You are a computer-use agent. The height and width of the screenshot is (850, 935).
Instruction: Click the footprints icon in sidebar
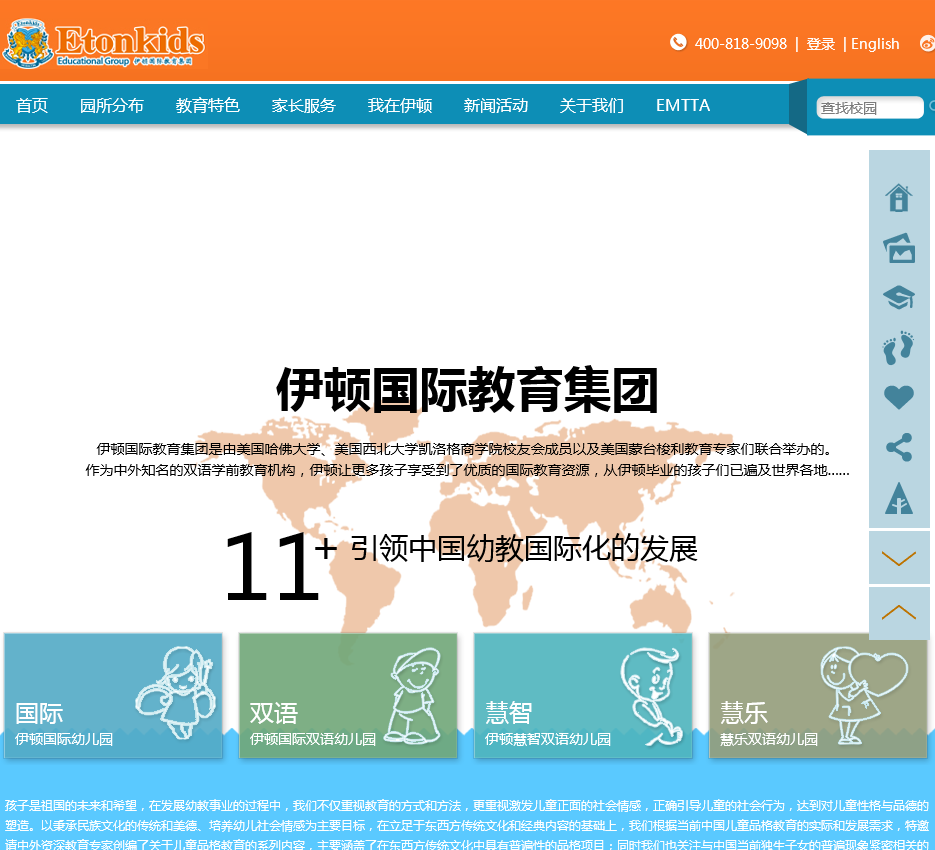tap(899, 348)
